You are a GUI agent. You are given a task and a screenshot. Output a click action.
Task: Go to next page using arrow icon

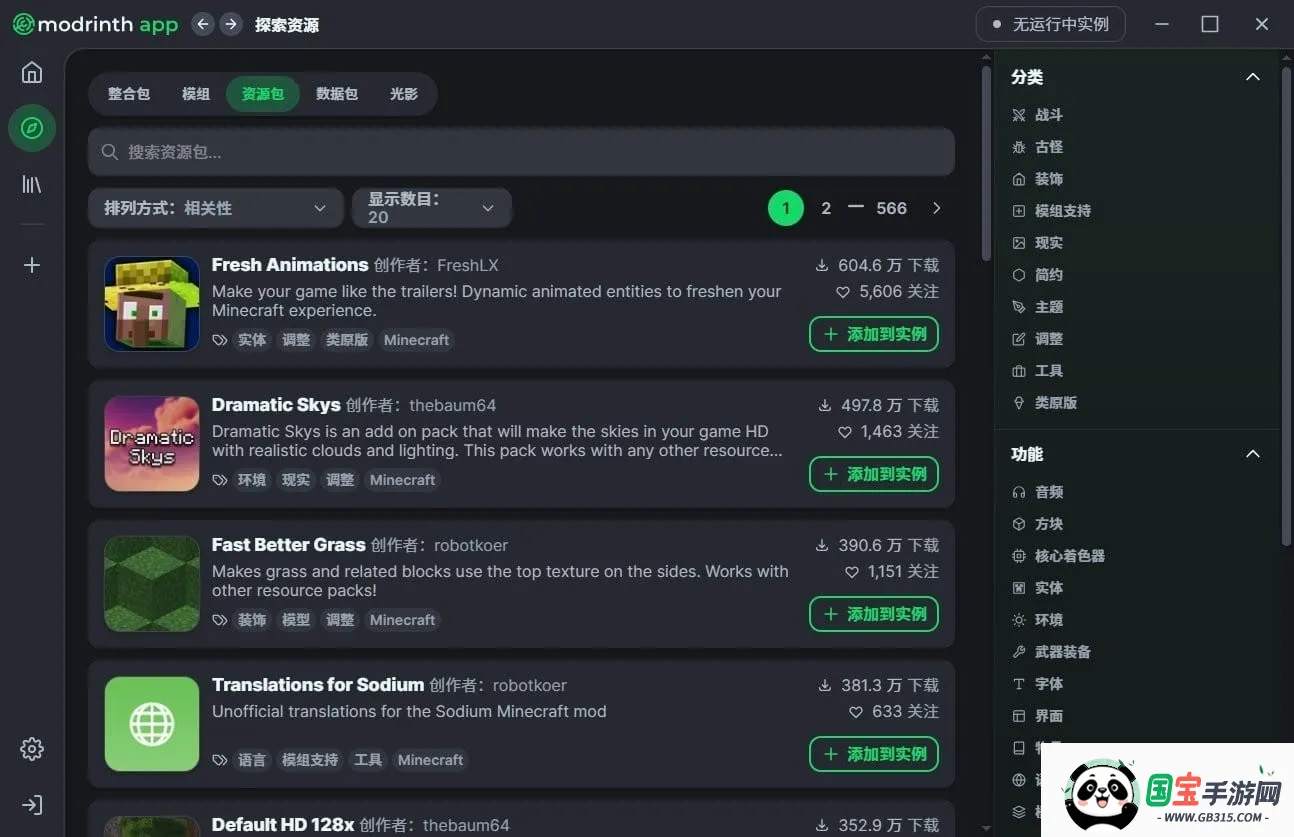(x=937, y=208)
